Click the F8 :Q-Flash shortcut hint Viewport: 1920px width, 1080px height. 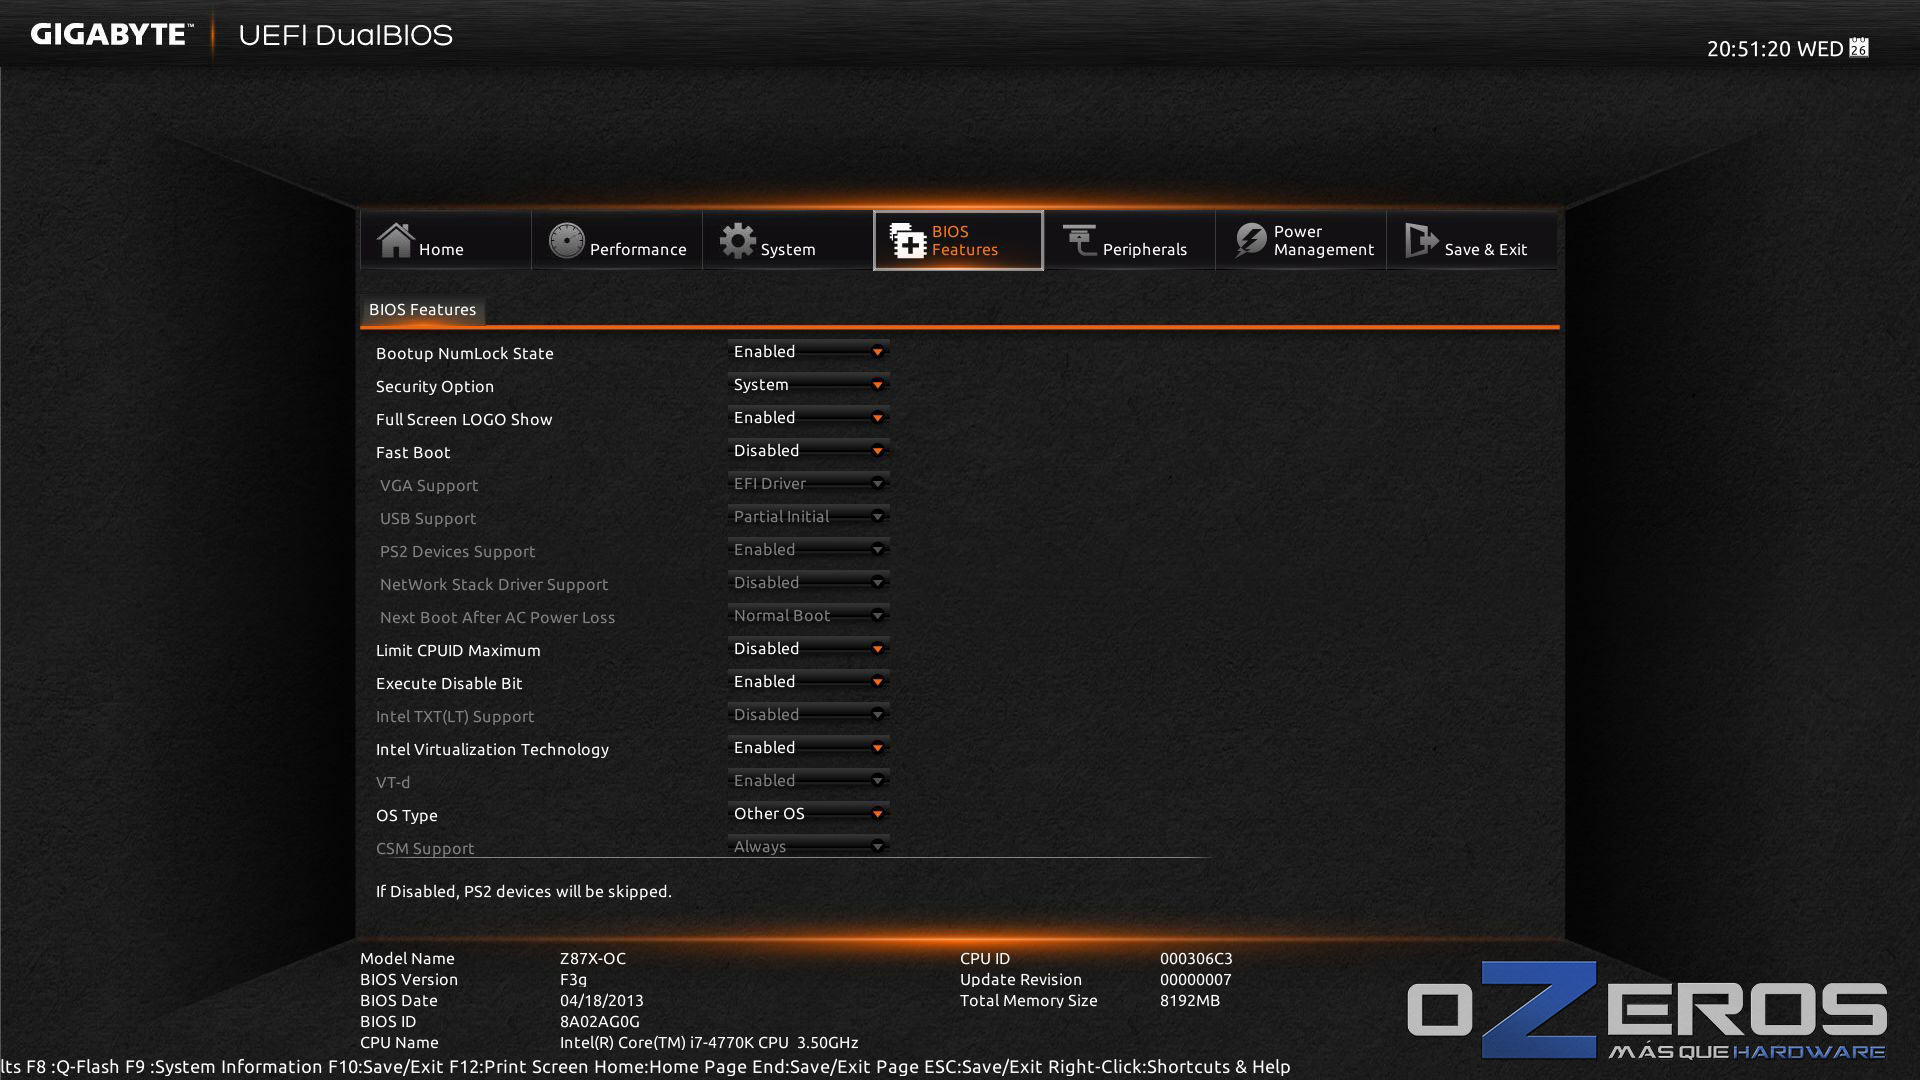[x=73, y=1066]
